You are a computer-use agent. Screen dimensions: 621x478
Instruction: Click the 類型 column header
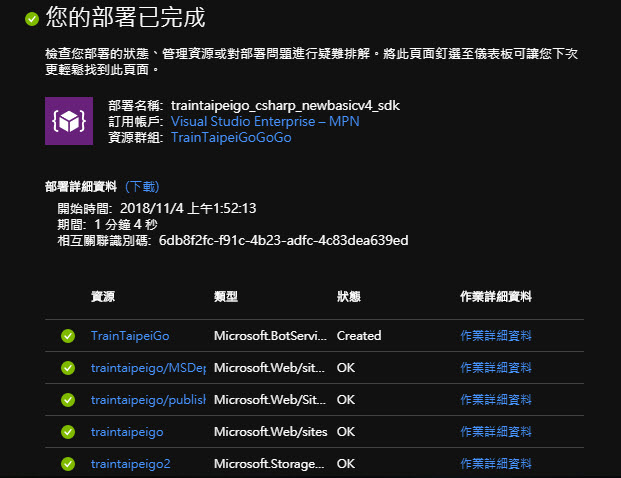click(226, 297)
